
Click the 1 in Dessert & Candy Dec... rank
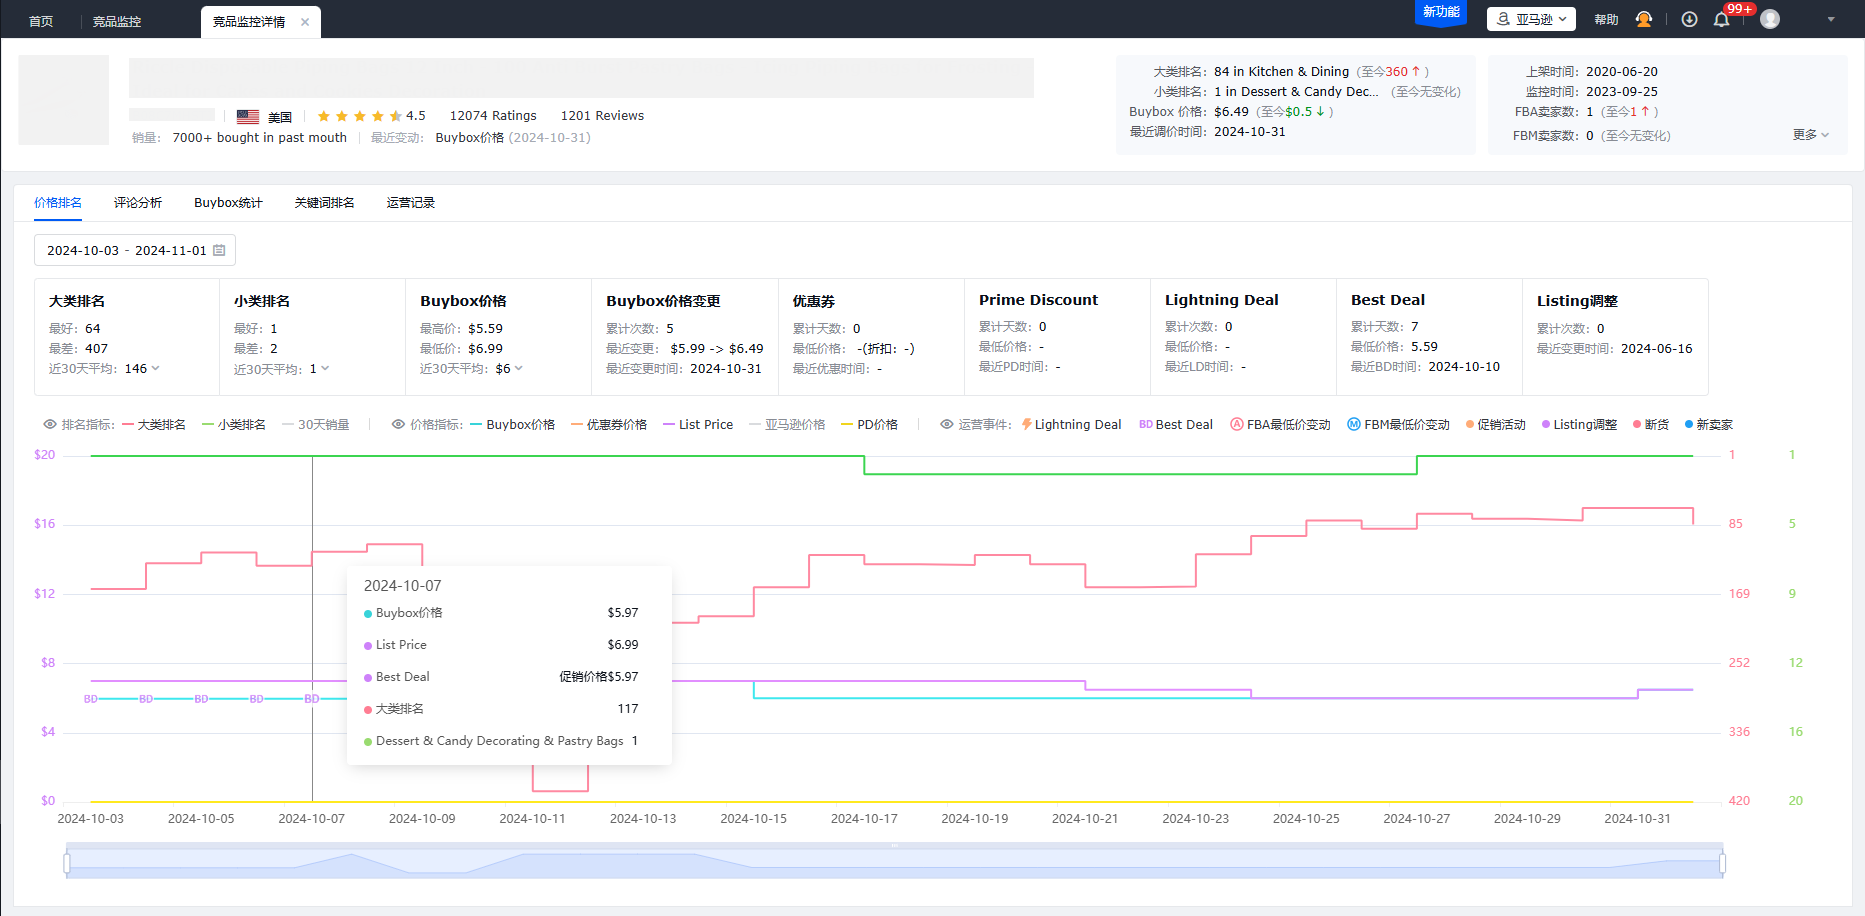pos(1296,91)
